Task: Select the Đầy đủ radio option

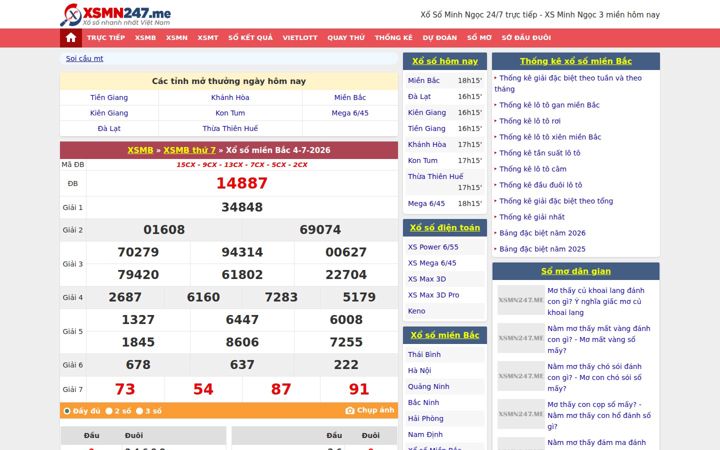Action: pyautogui.click(x=67, y=411)
